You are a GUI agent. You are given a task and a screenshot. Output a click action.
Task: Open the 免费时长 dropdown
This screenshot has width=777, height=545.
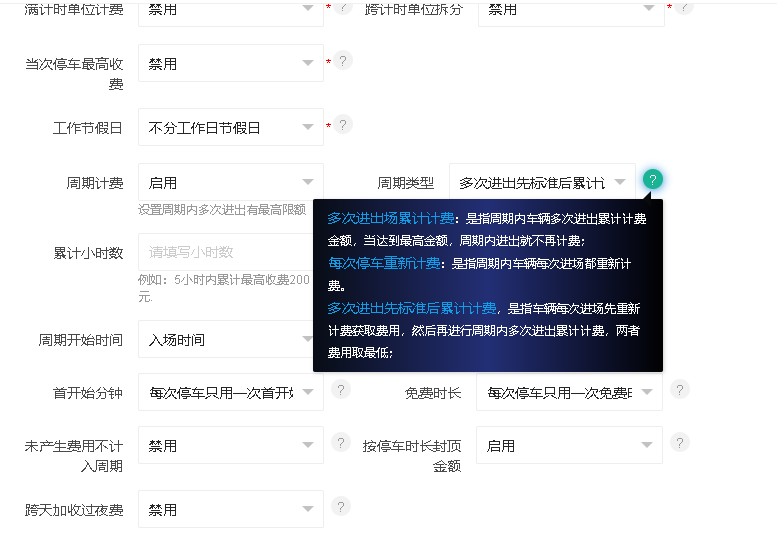(x=569, y=392)
